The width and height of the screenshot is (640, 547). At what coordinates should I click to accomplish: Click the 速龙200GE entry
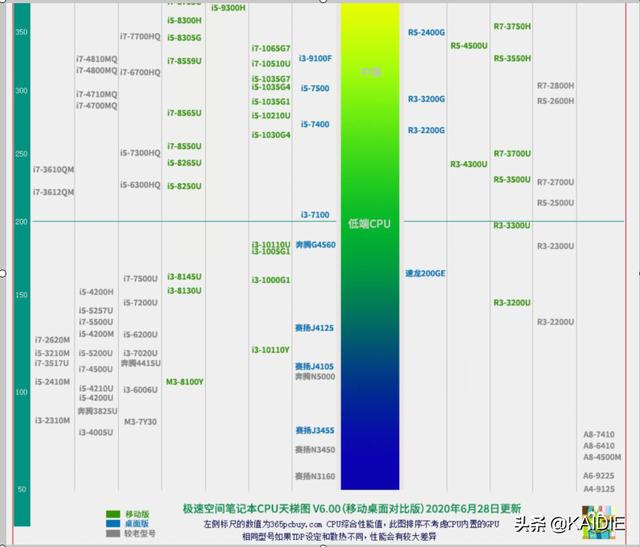point(425,274)
